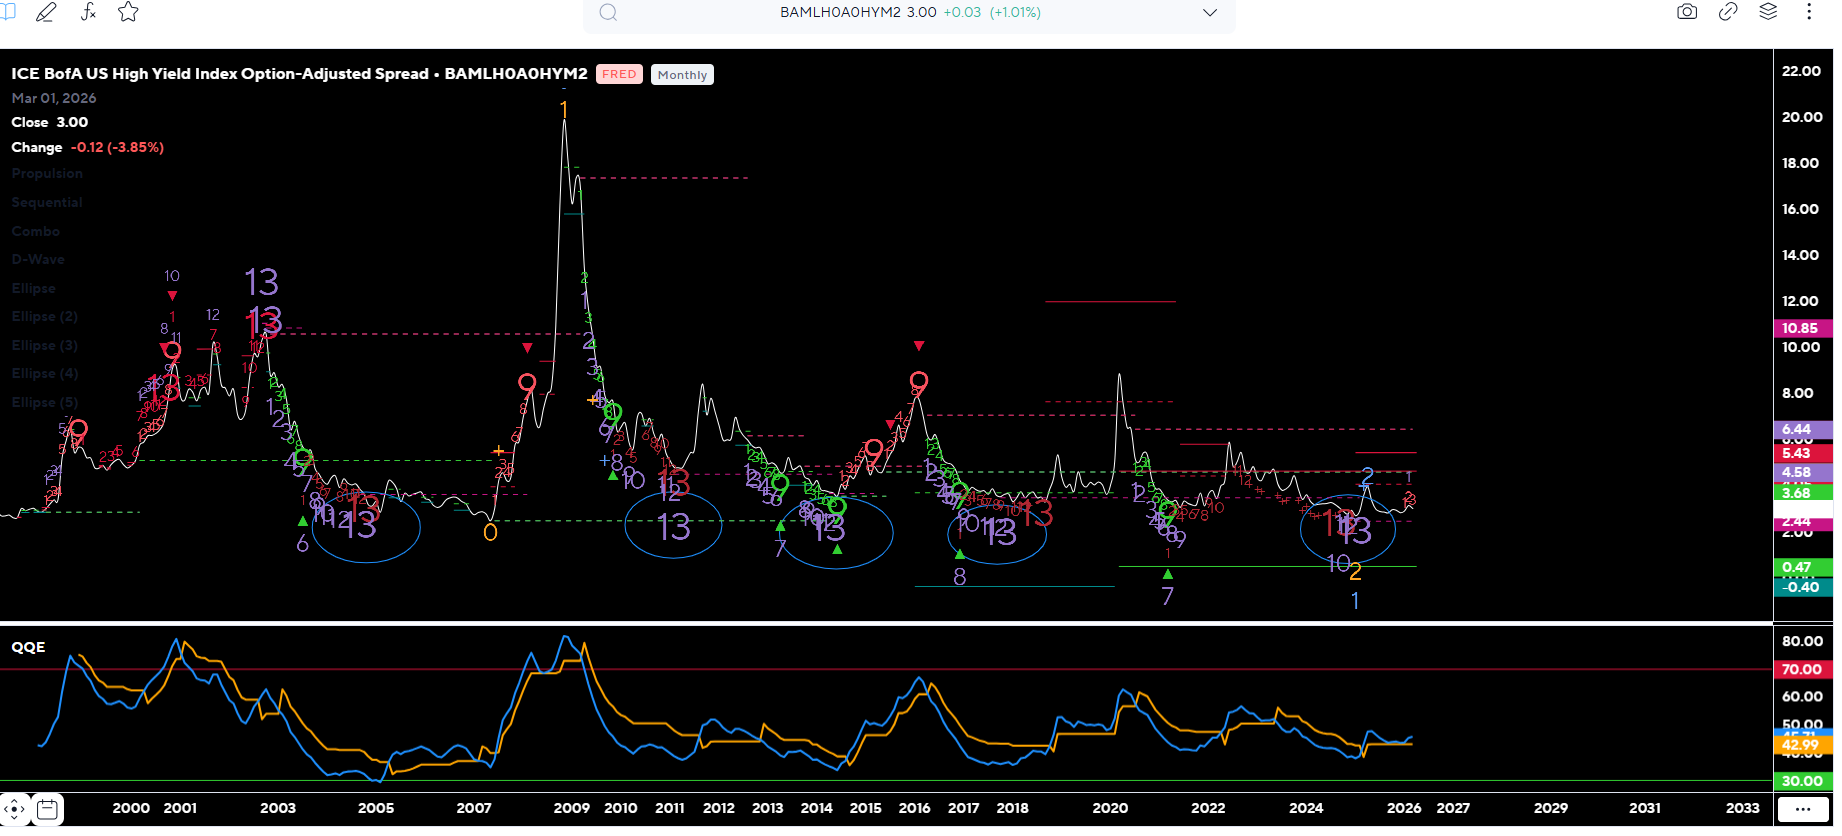
Task: Copy chart link using the chain icon
Action: coord(1728,12)
